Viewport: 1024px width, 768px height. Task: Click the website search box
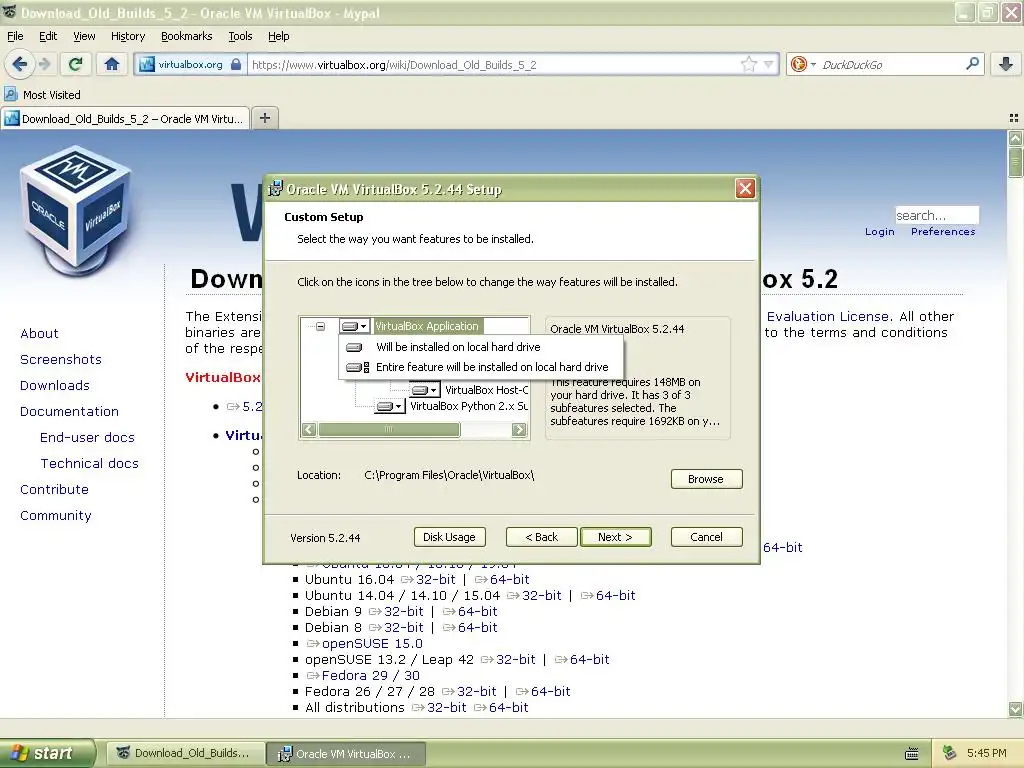[x=936, y=215]
